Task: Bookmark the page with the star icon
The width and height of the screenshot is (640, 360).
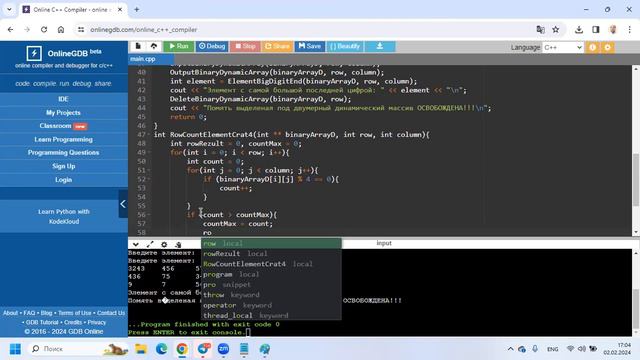Action: point(556,29)
